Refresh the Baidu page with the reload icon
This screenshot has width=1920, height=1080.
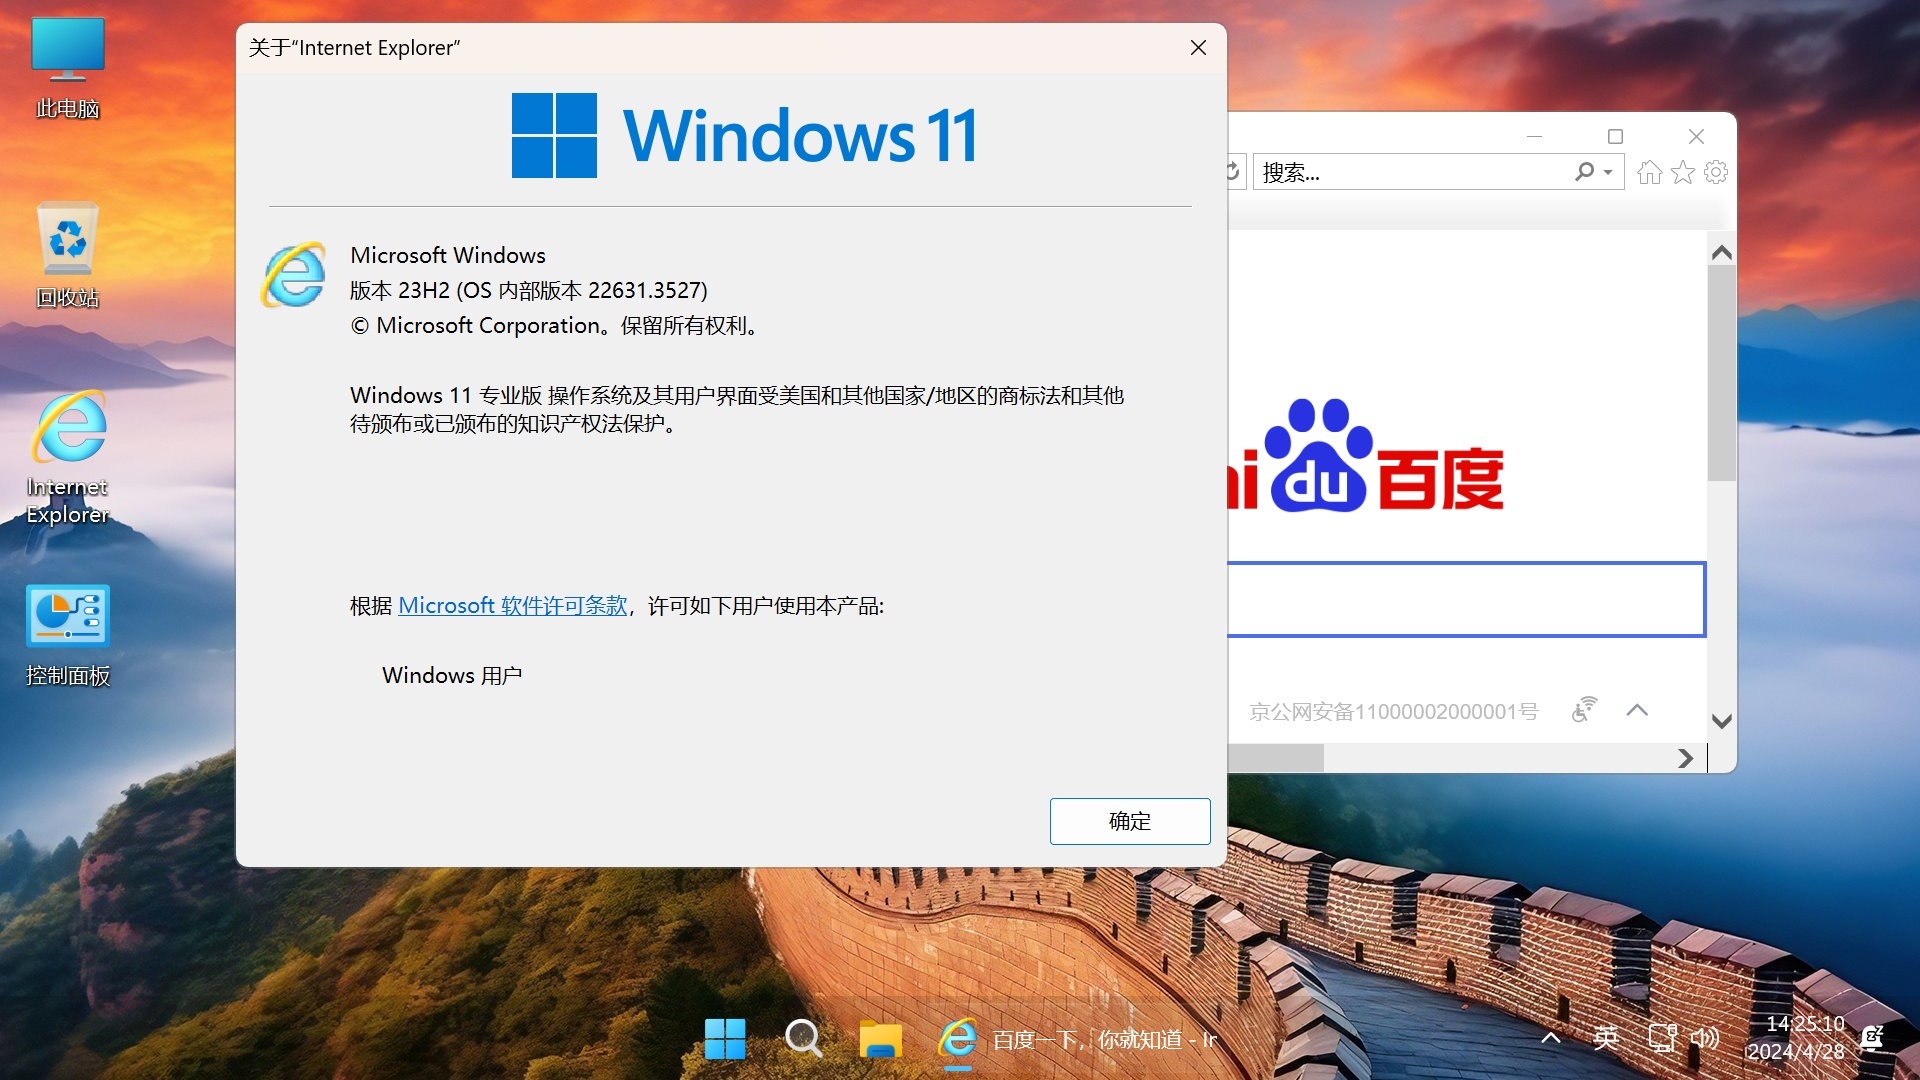[1233, 171]
